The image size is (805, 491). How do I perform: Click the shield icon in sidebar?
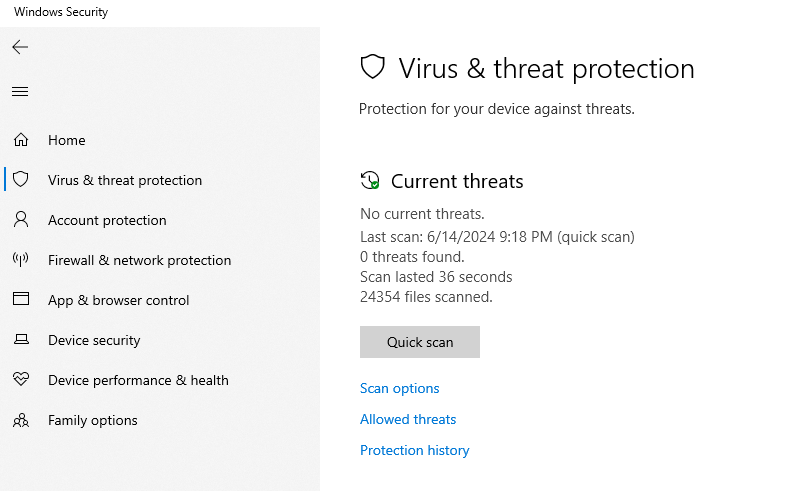[21, 180]
